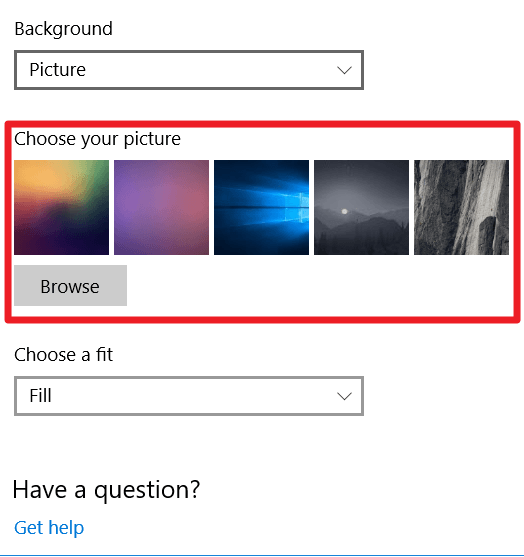The image size is (524, 557).
Task: Click the Choose a fit label
Action: click(64, 355)
